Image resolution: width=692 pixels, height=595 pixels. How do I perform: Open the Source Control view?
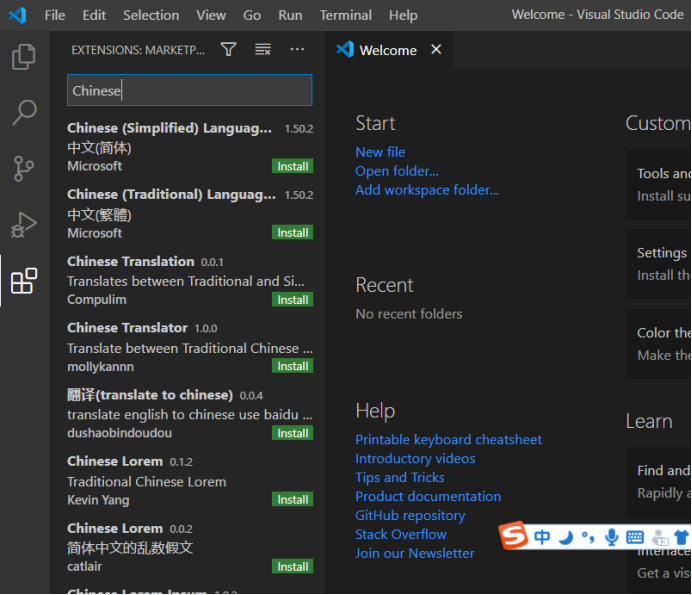pos(24,168)
